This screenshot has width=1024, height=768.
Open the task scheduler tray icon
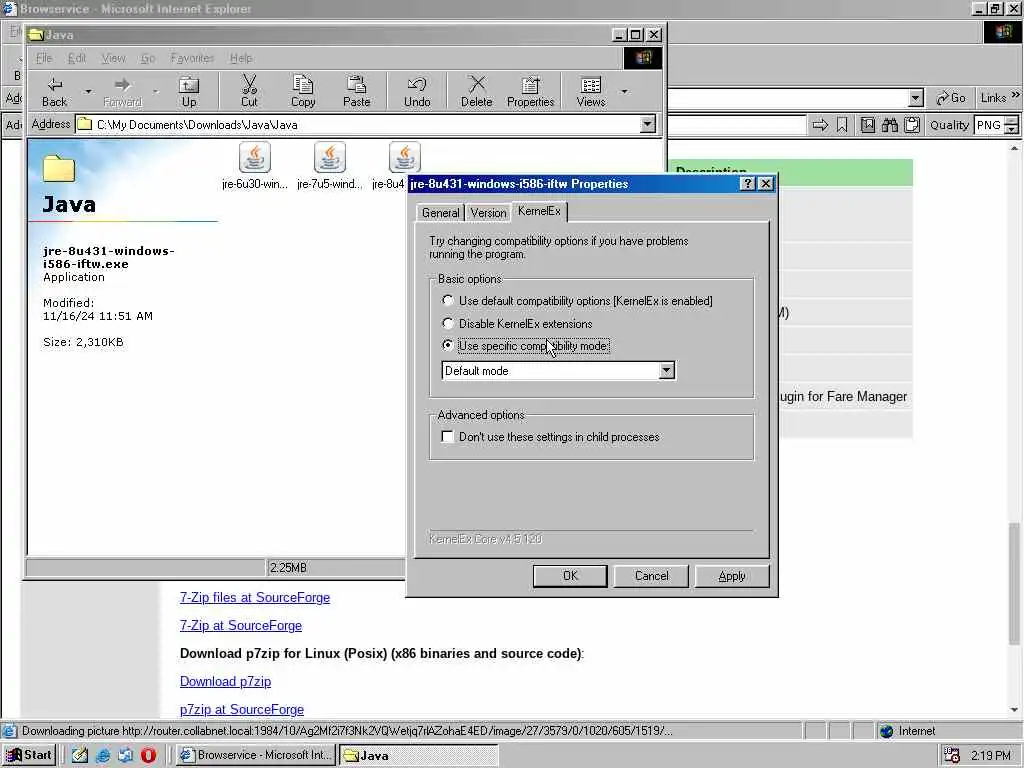click(952, 755)
